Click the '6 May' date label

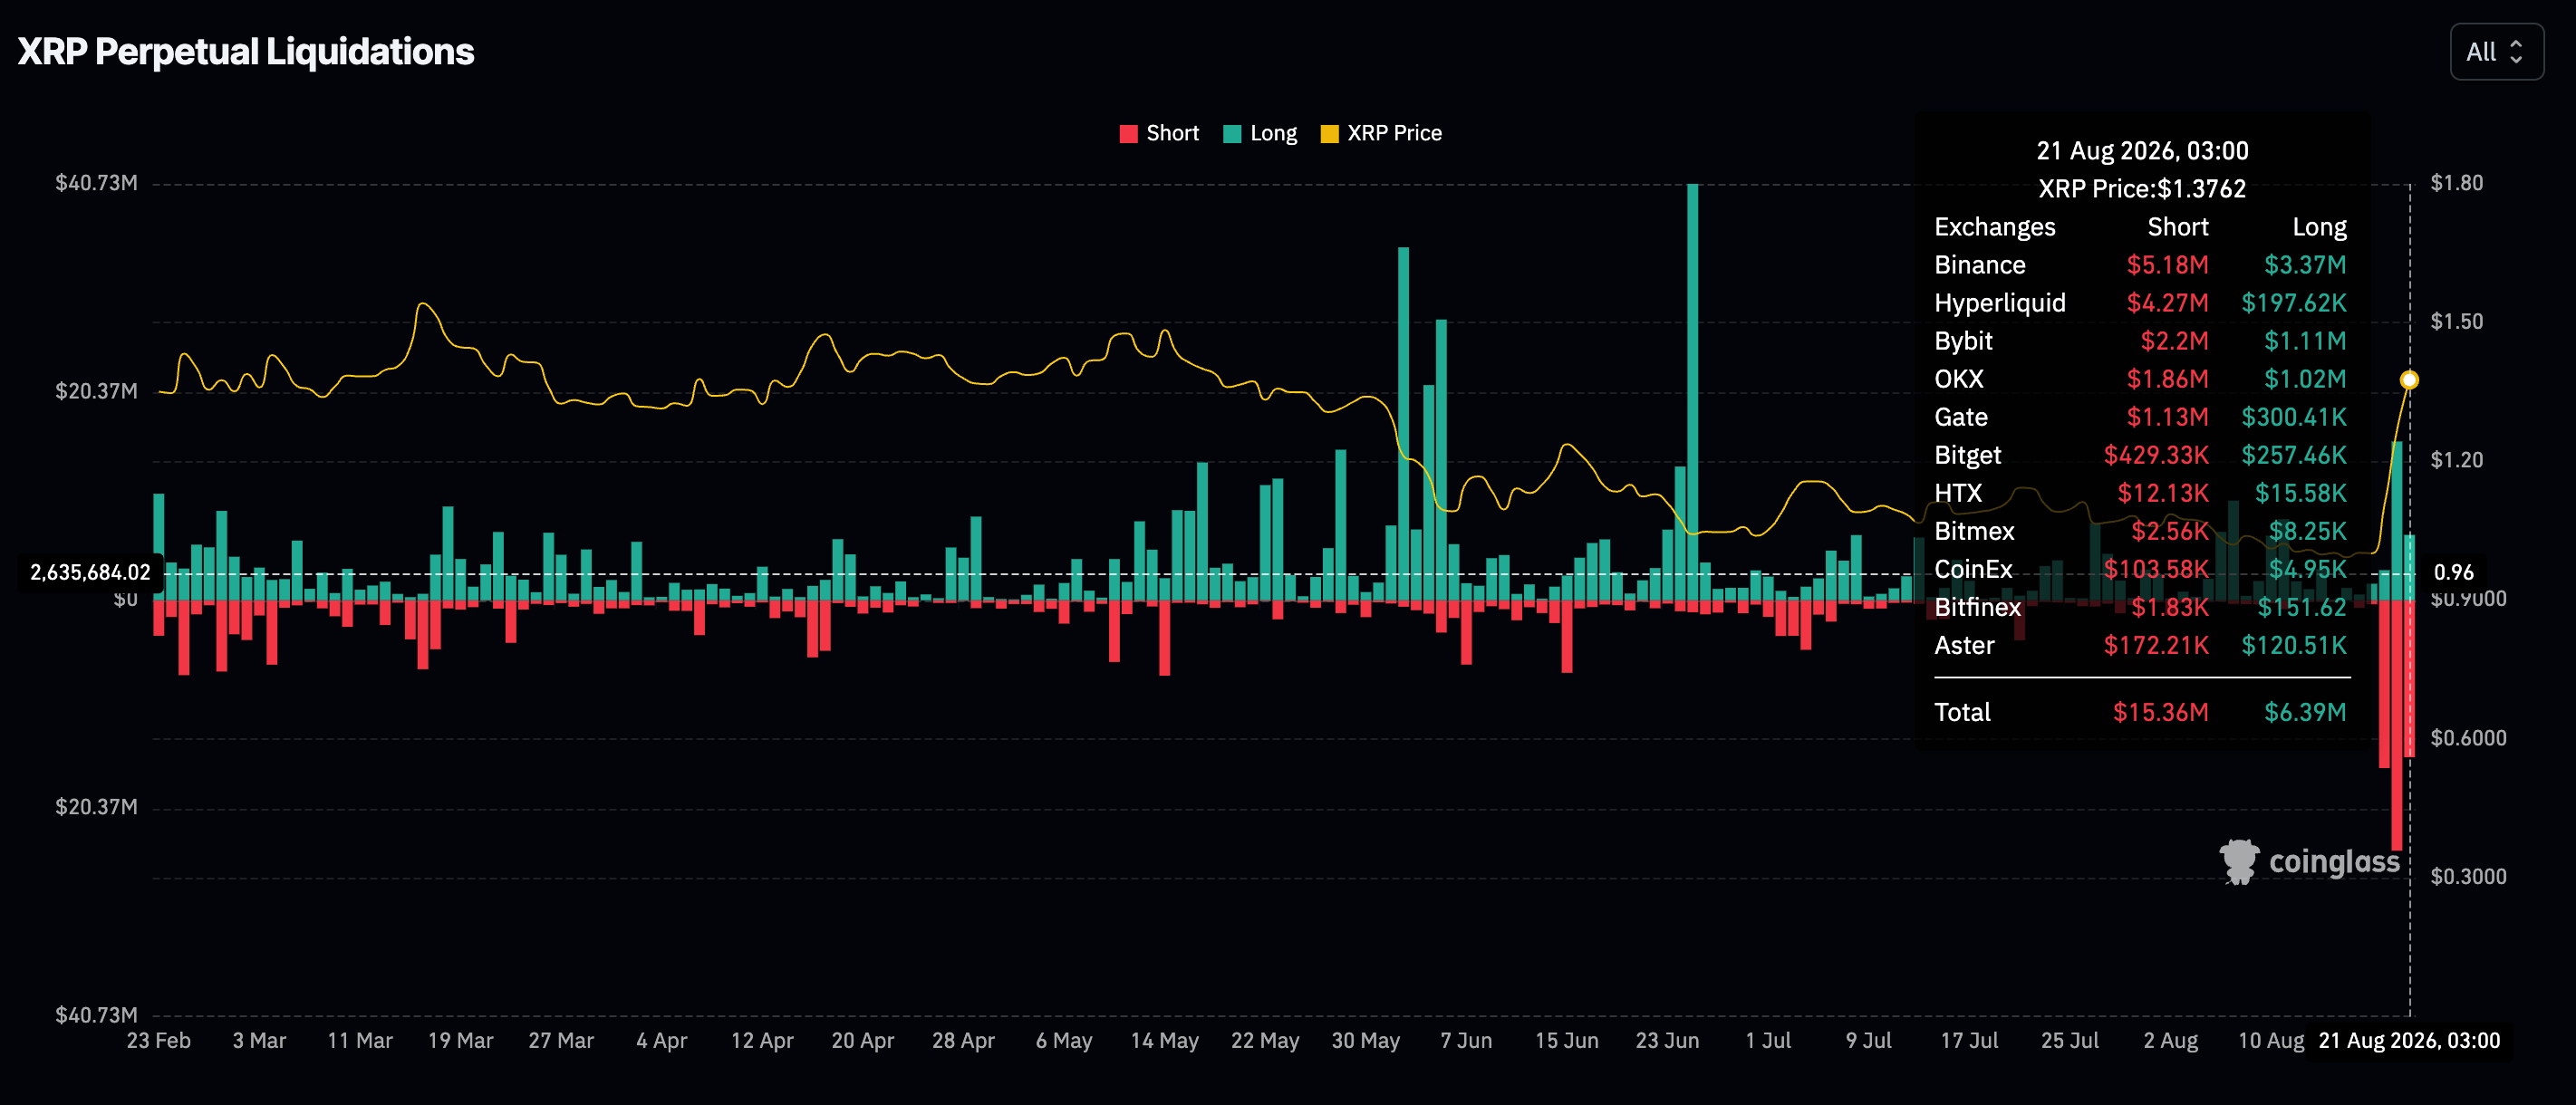click(x=1064, y=1041)
